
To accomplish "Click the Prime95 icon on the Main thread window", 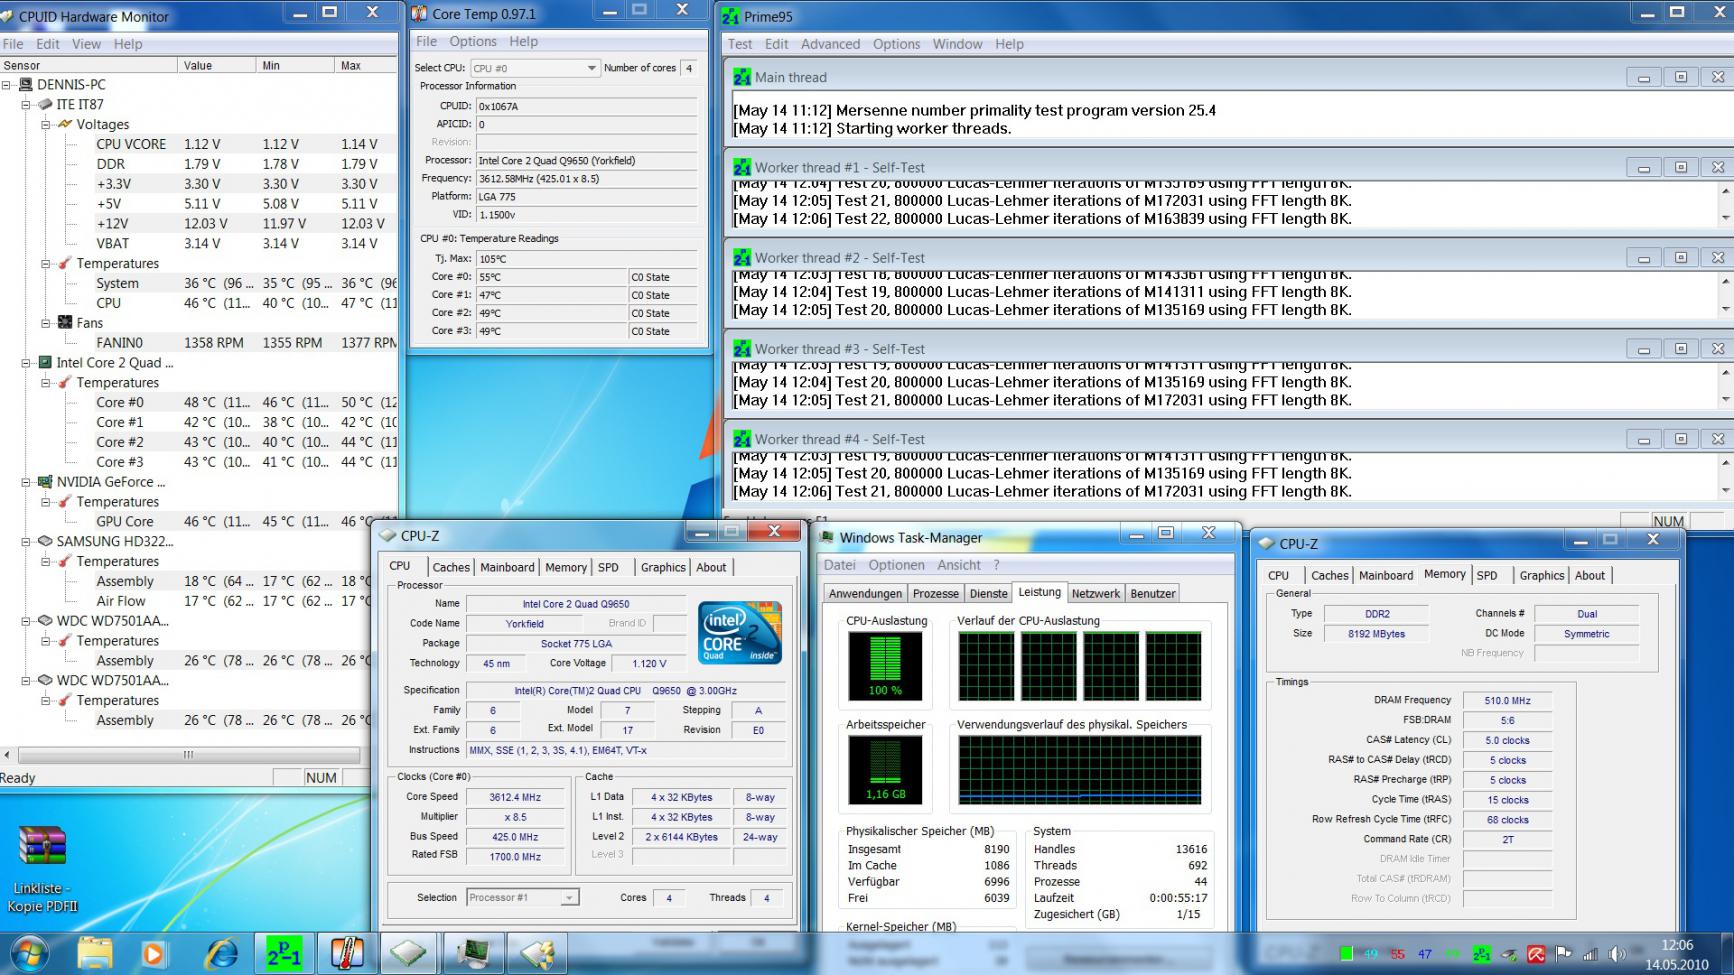I will [x=742, y=77].
